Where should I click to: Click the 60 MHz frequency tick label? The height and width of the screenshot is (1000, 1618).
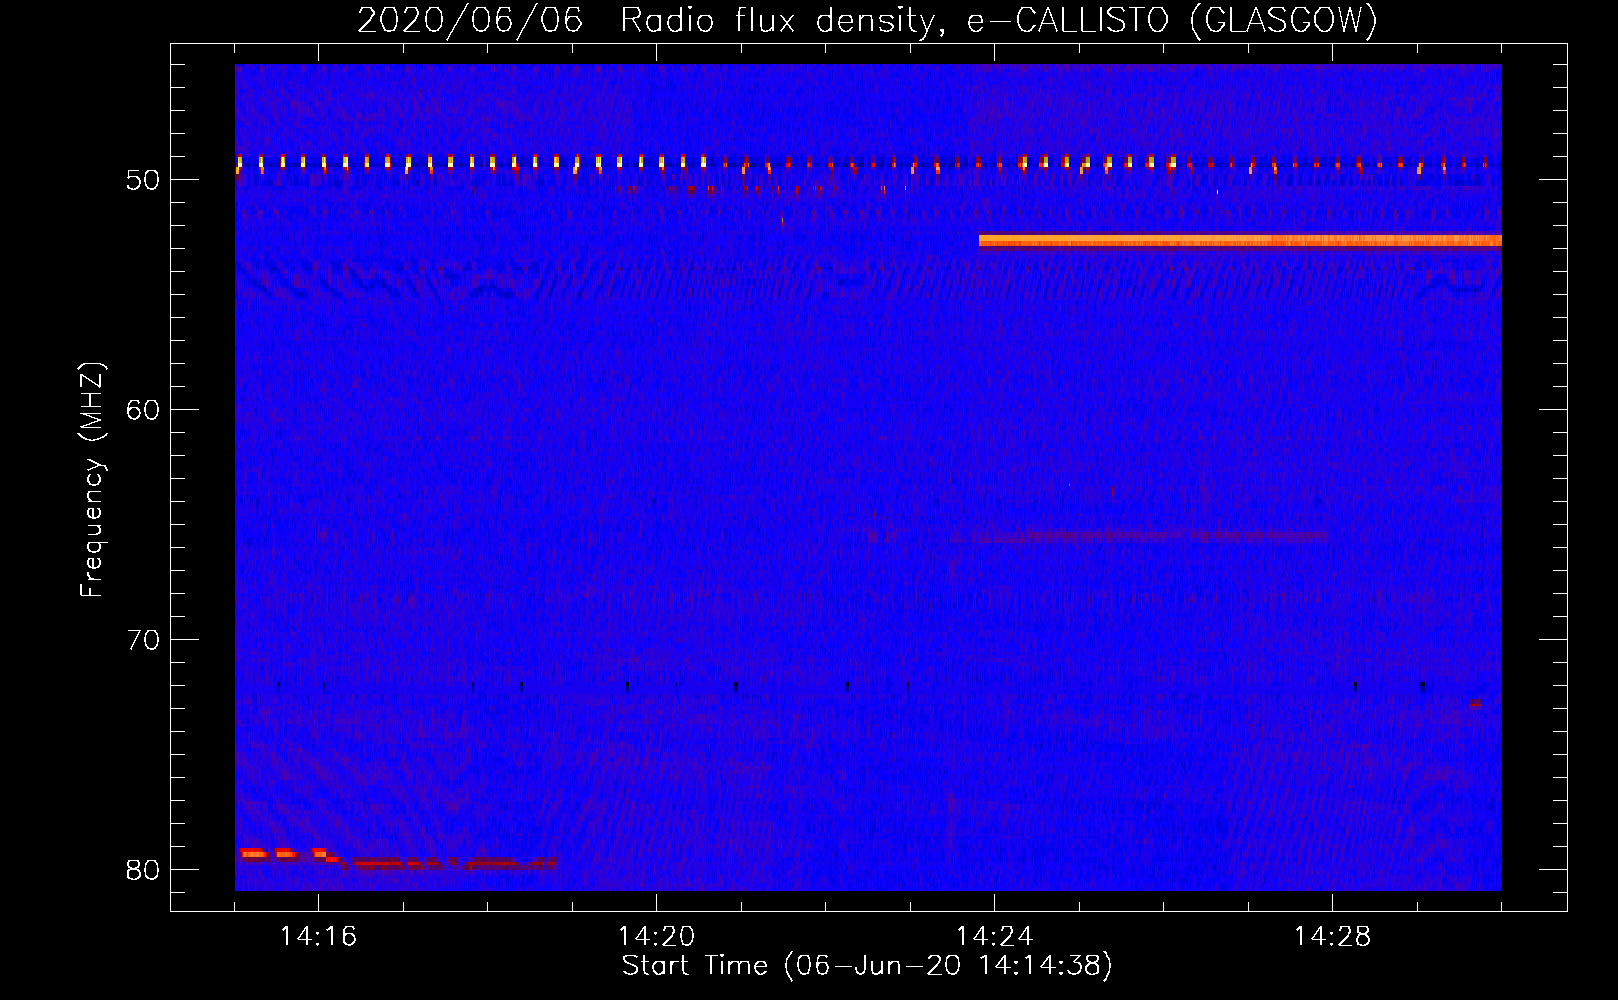point(143,410)
